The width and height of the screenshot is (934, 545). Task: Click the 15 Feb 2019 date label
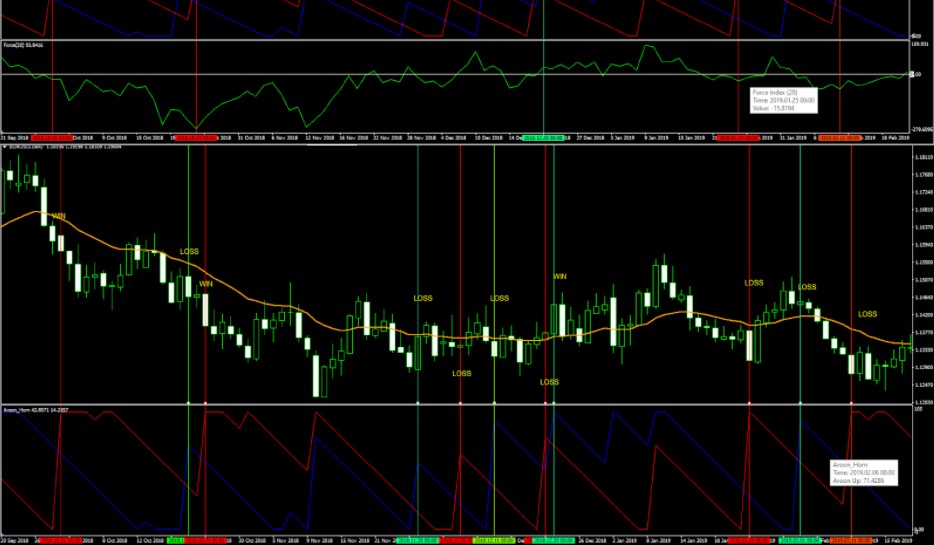(x=897, y=541)
